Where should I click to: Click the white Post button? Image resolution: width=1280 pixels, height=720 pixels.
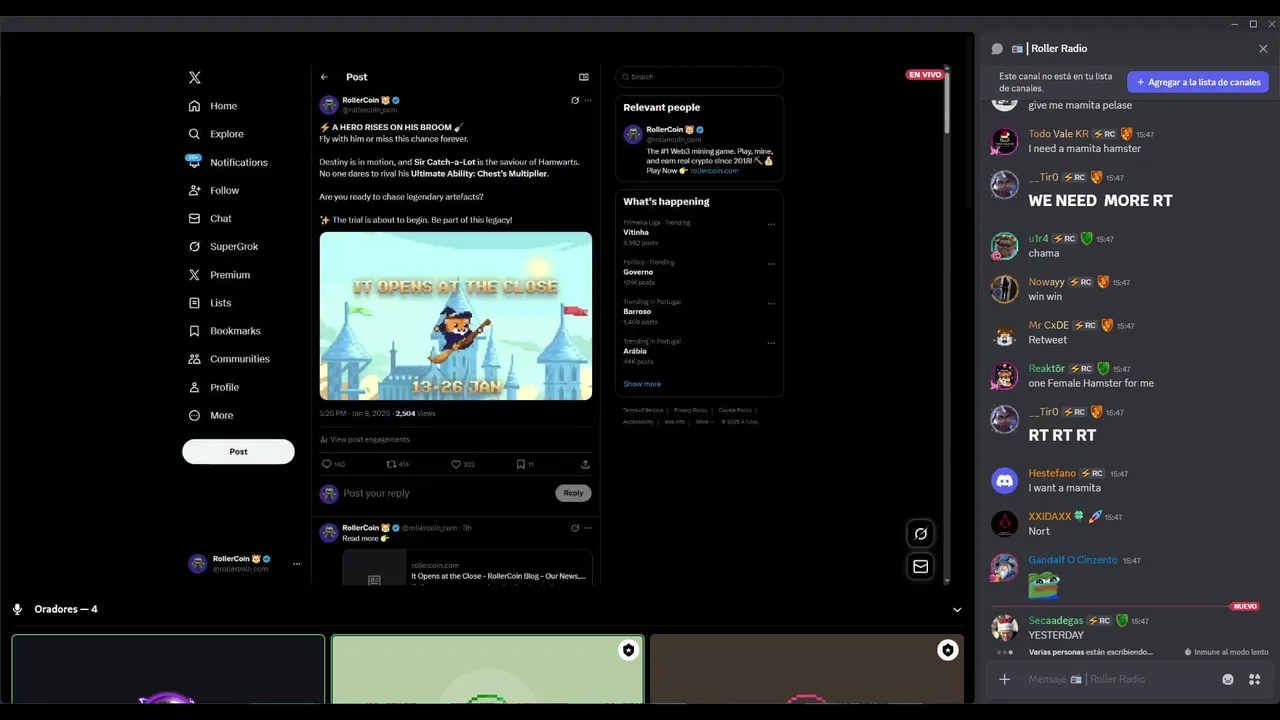(238, 451)
